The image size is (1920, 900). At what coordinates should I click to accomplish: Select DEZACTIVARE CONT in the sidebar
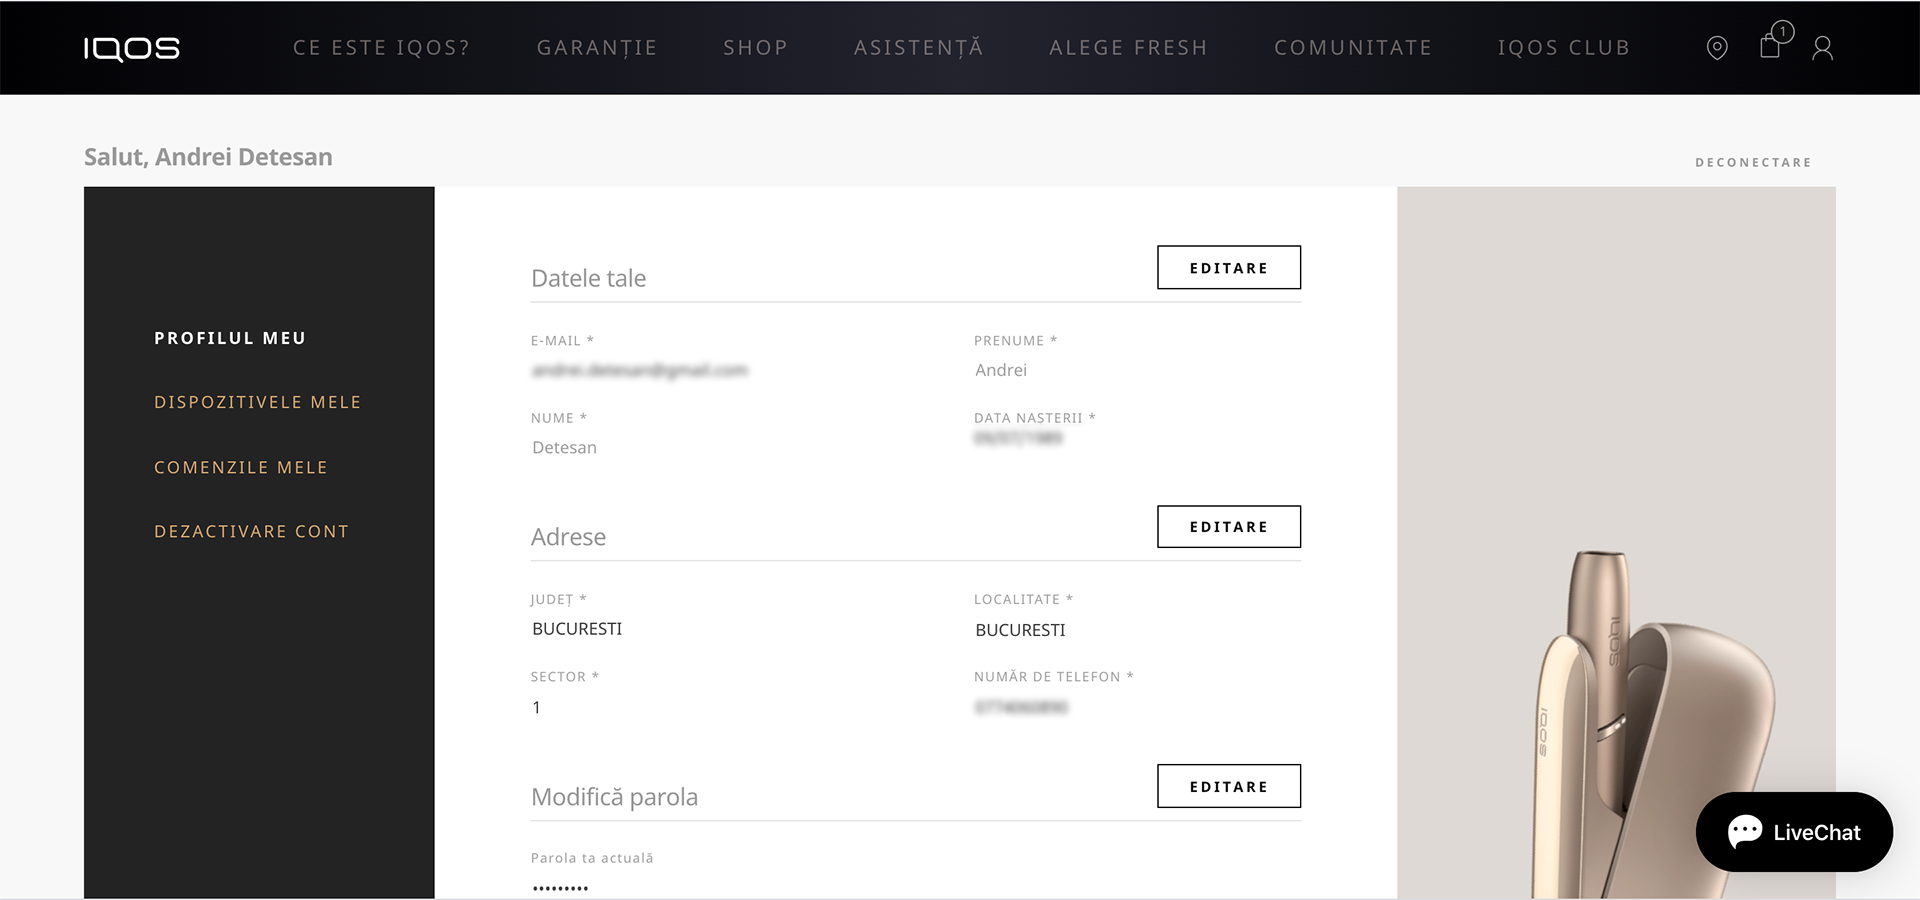252,531
